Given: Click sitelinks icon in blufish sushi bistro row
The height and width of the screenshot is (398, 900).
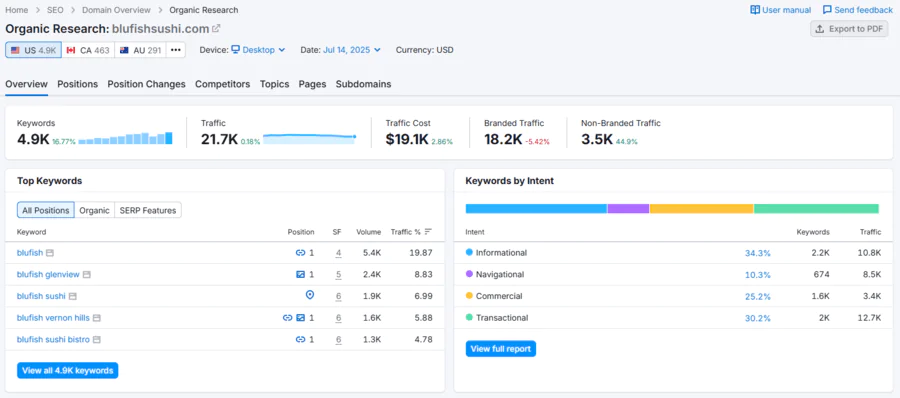Looking at the screenshot, I should [x=300, y=339].
